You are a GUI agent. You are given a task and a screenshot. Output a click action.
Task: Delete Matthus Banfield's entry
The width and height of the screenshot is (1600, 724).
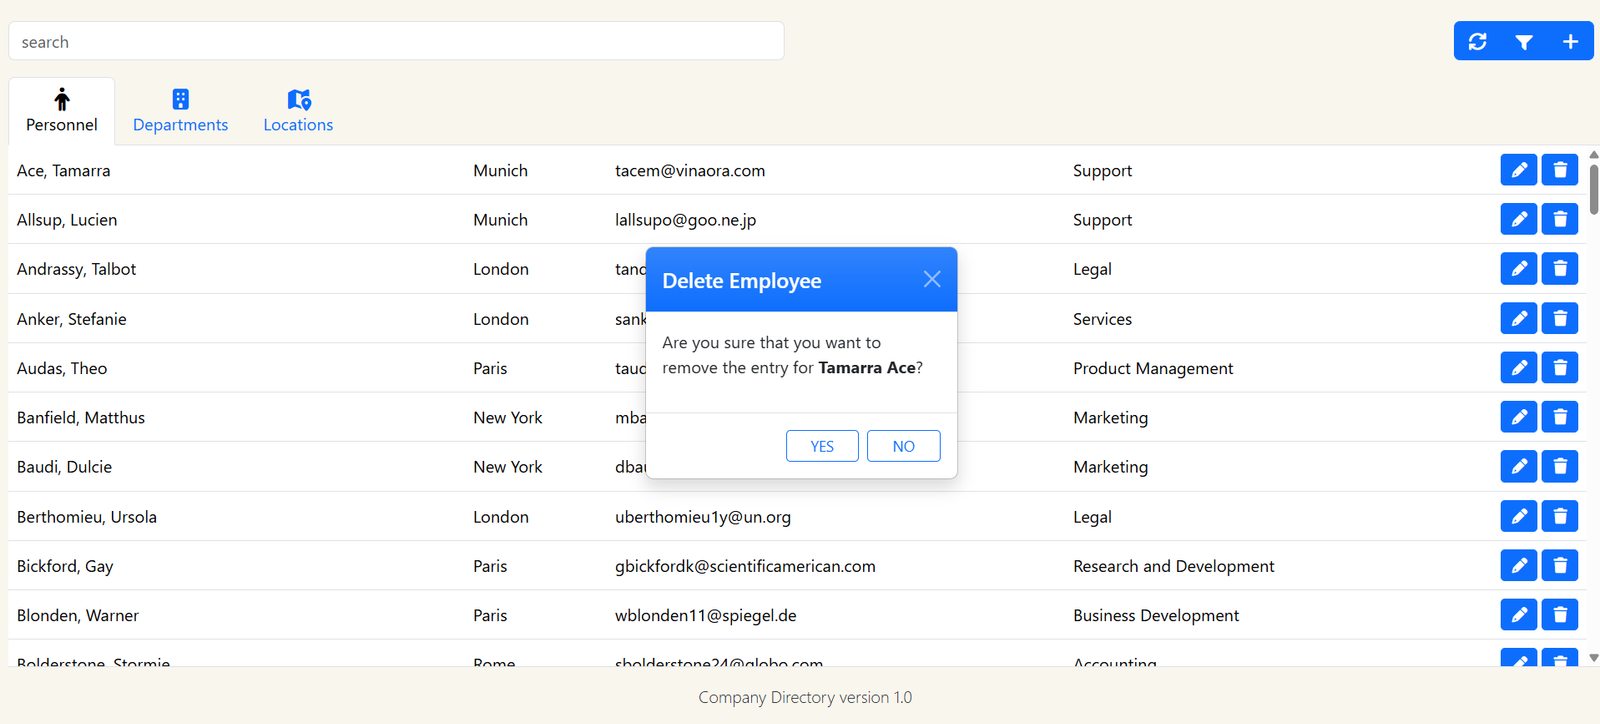1560,417
